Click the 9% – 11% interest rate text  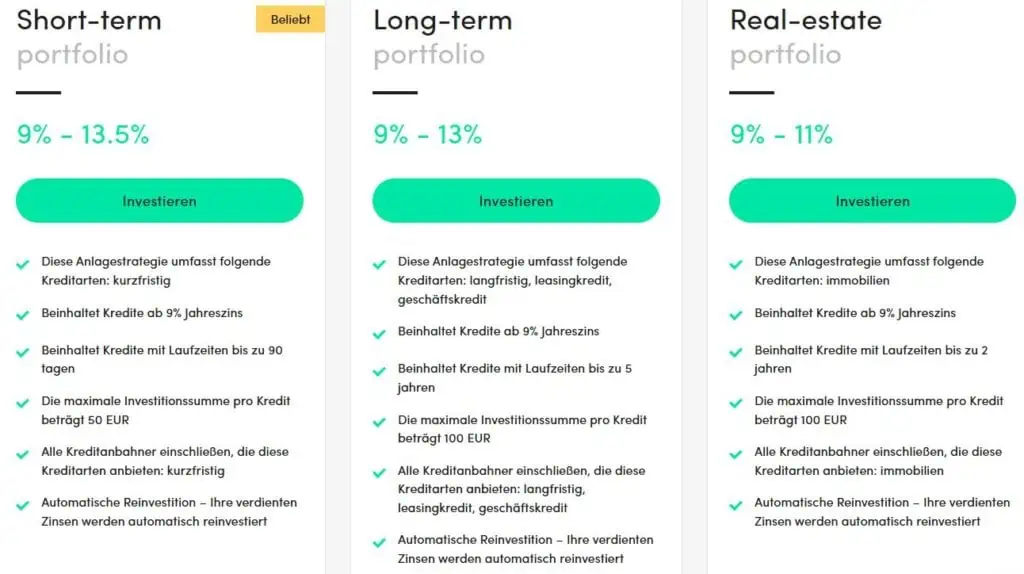781,135
